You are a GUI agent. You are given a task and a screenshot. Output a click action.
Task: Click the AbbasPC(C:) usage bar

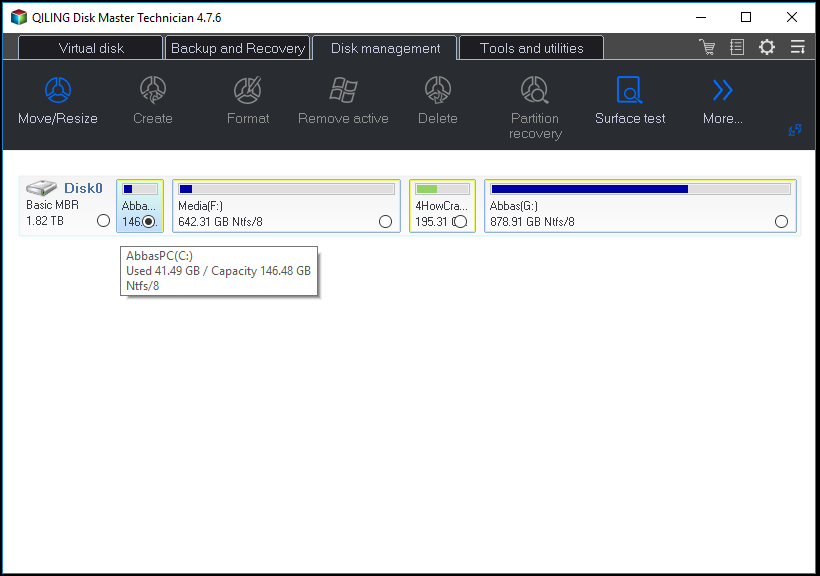140,189
